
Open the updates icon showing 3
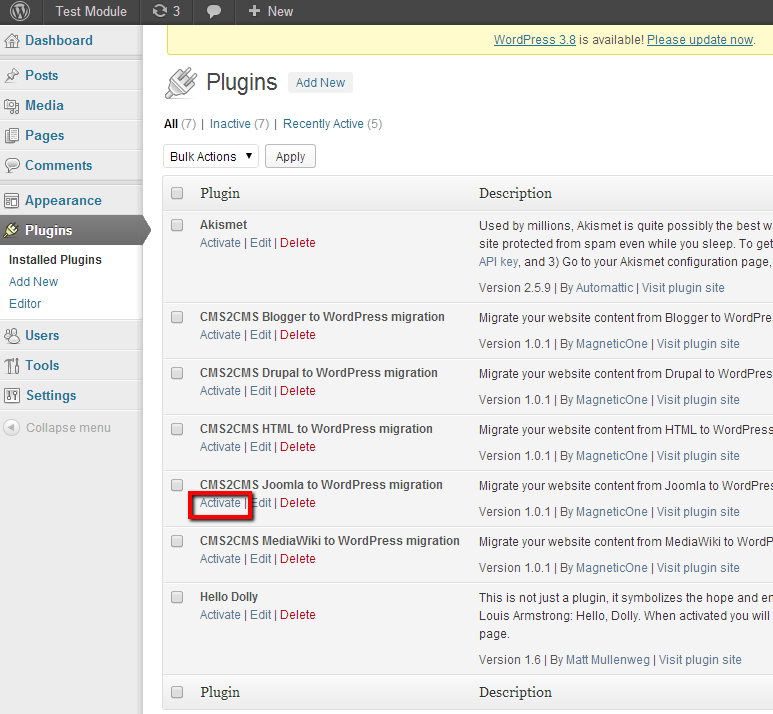(166, 11)
